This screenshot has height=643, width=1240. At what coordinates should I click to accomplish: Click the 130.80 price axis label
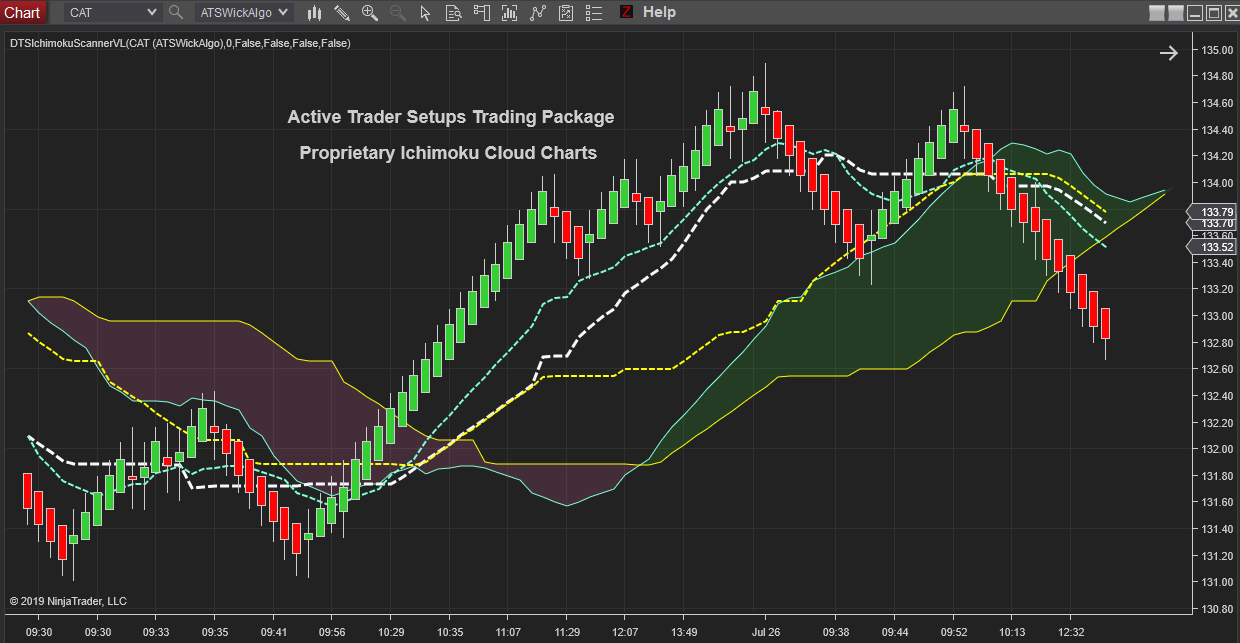[x=1217, y=608]
